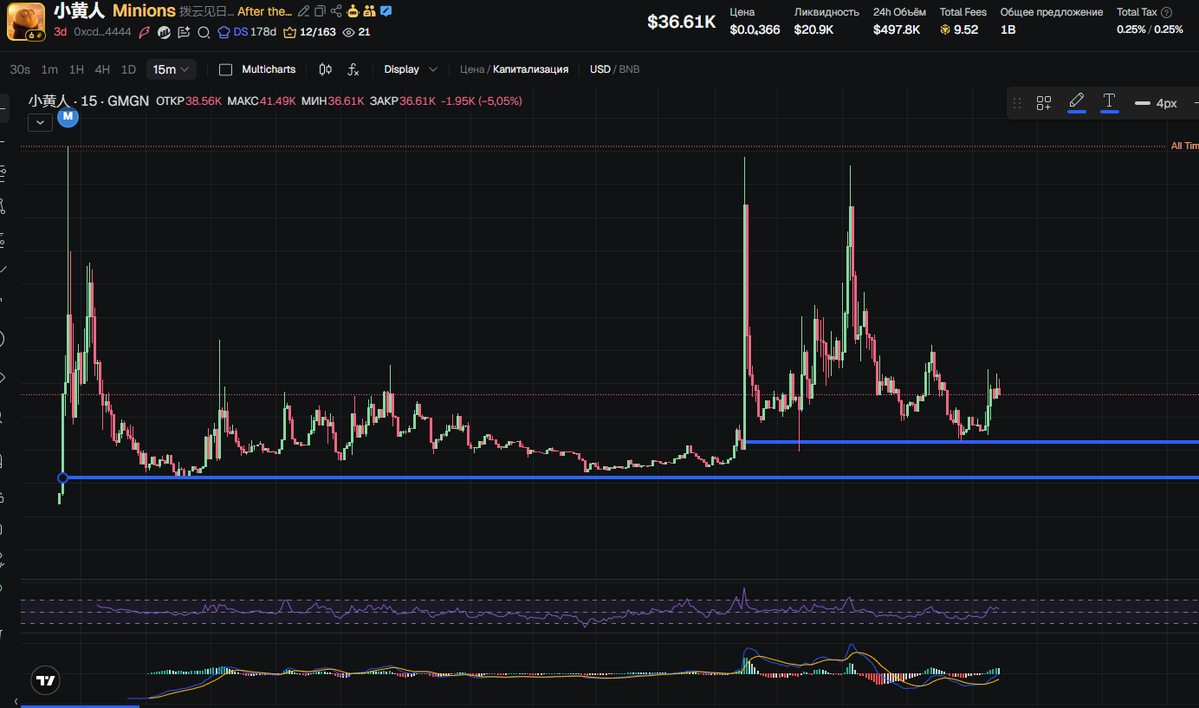This screenshot has width=1199, height=708.
Task: Select the 4H timeframe
Action: point(102,70)
